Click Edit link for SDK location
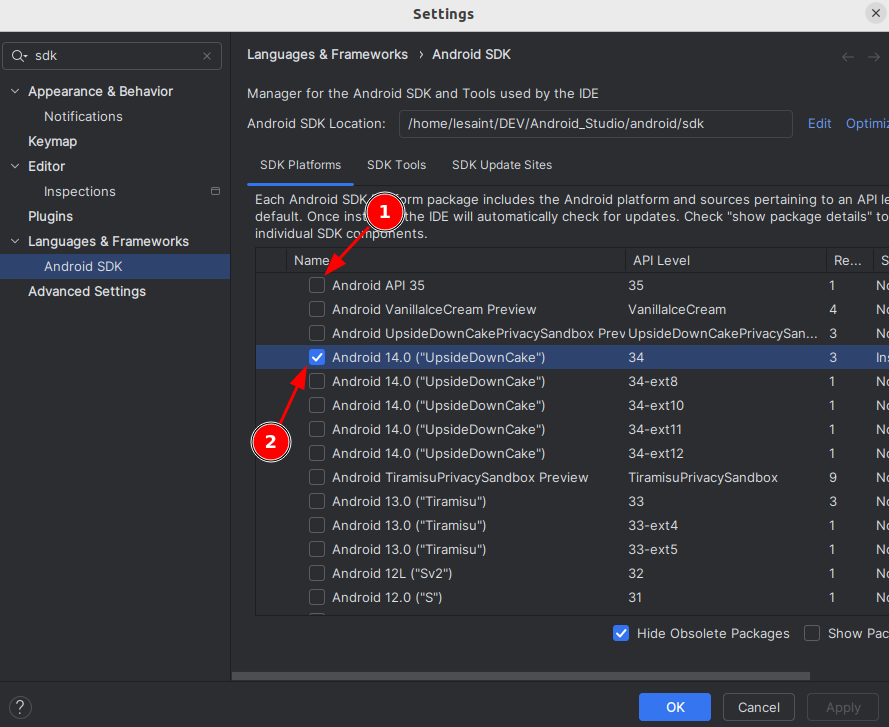889x727 pixels. tap(819, 124)
